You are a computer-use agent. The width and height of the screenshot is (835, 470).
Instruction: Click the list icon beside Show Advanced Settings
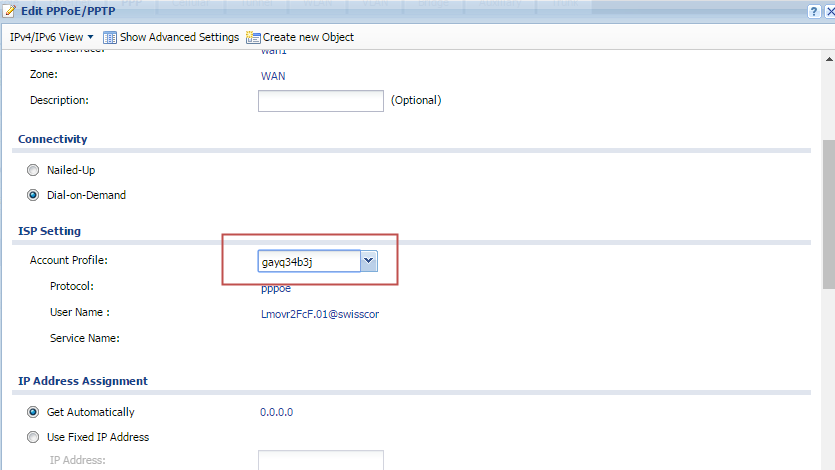coord(110,37)
